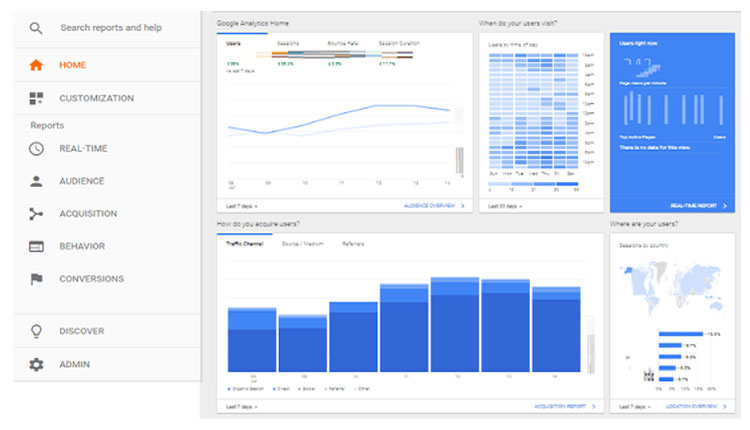Click the Conversions flag icon

click(36, 279)
